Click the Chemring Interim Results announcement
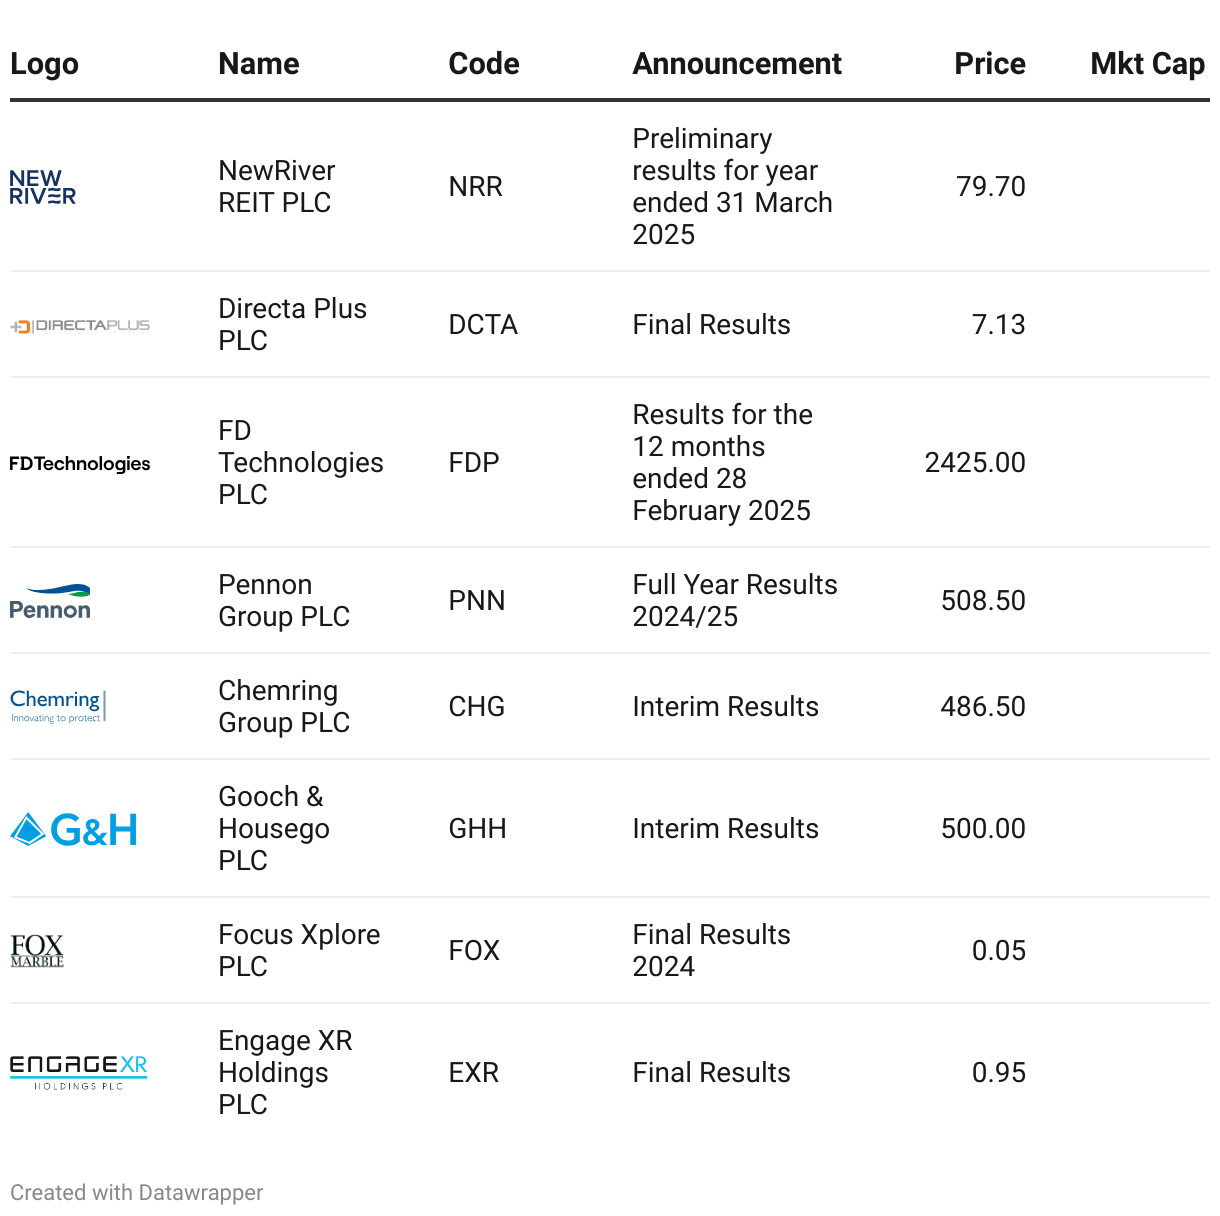 click(725, 707)
